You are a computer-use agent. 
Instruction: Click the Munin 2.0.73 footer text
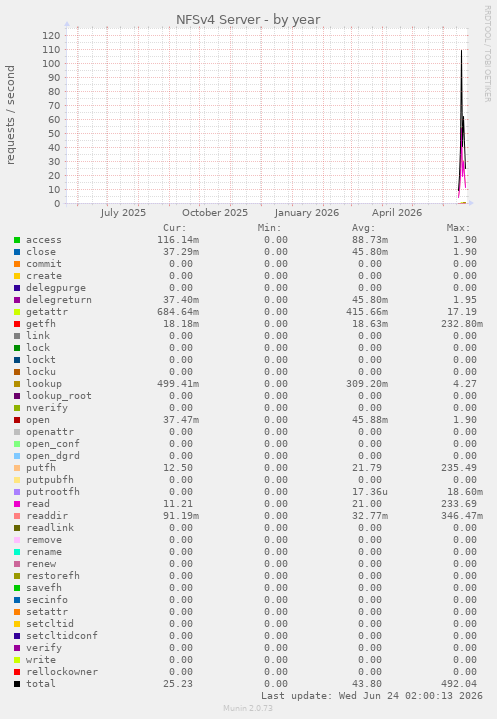(x=248, y=708)
